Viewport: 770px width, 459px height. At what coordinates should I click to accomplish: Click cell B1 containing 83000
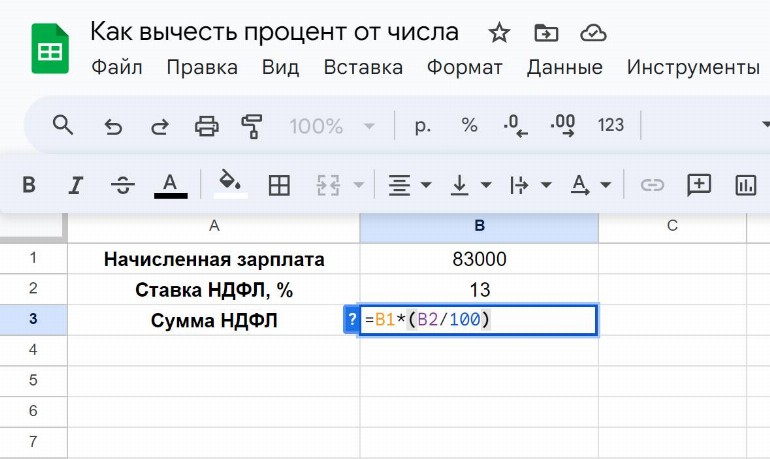point(479,259)
